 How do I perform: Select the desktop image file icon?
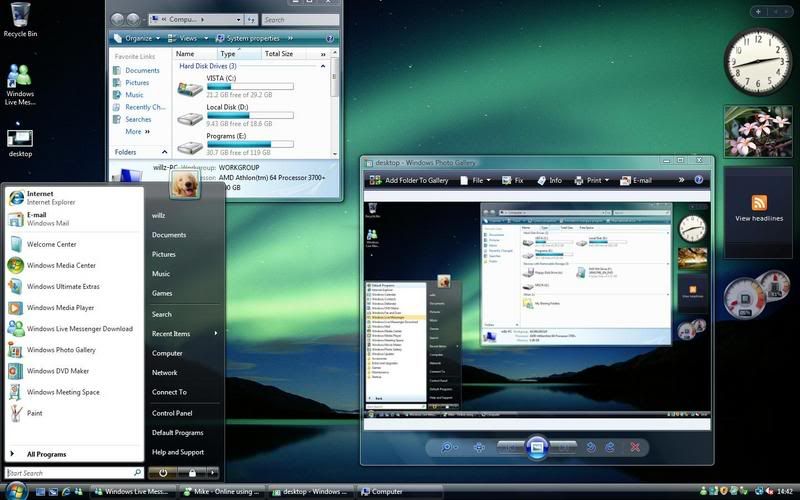coord(20,143)
